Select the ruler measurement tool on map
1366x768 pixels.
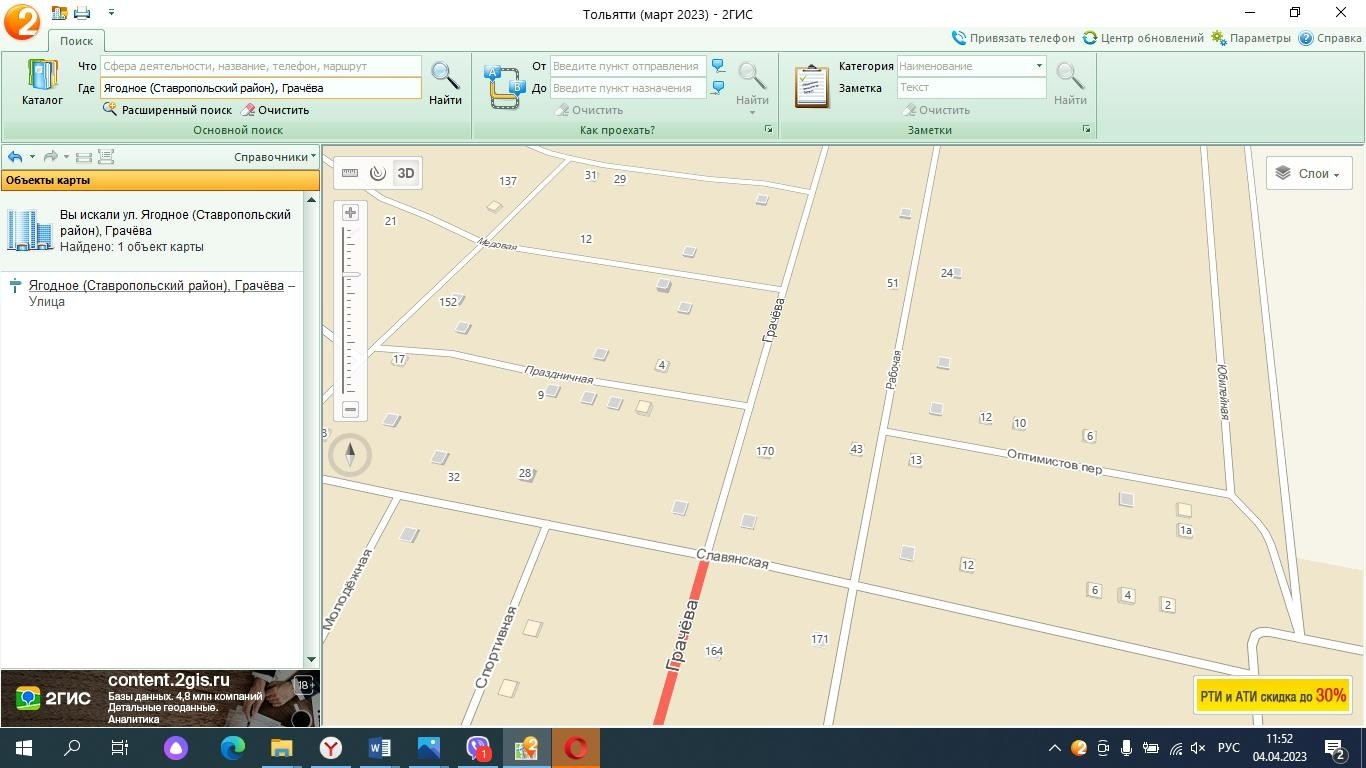[x=350, y=173]
